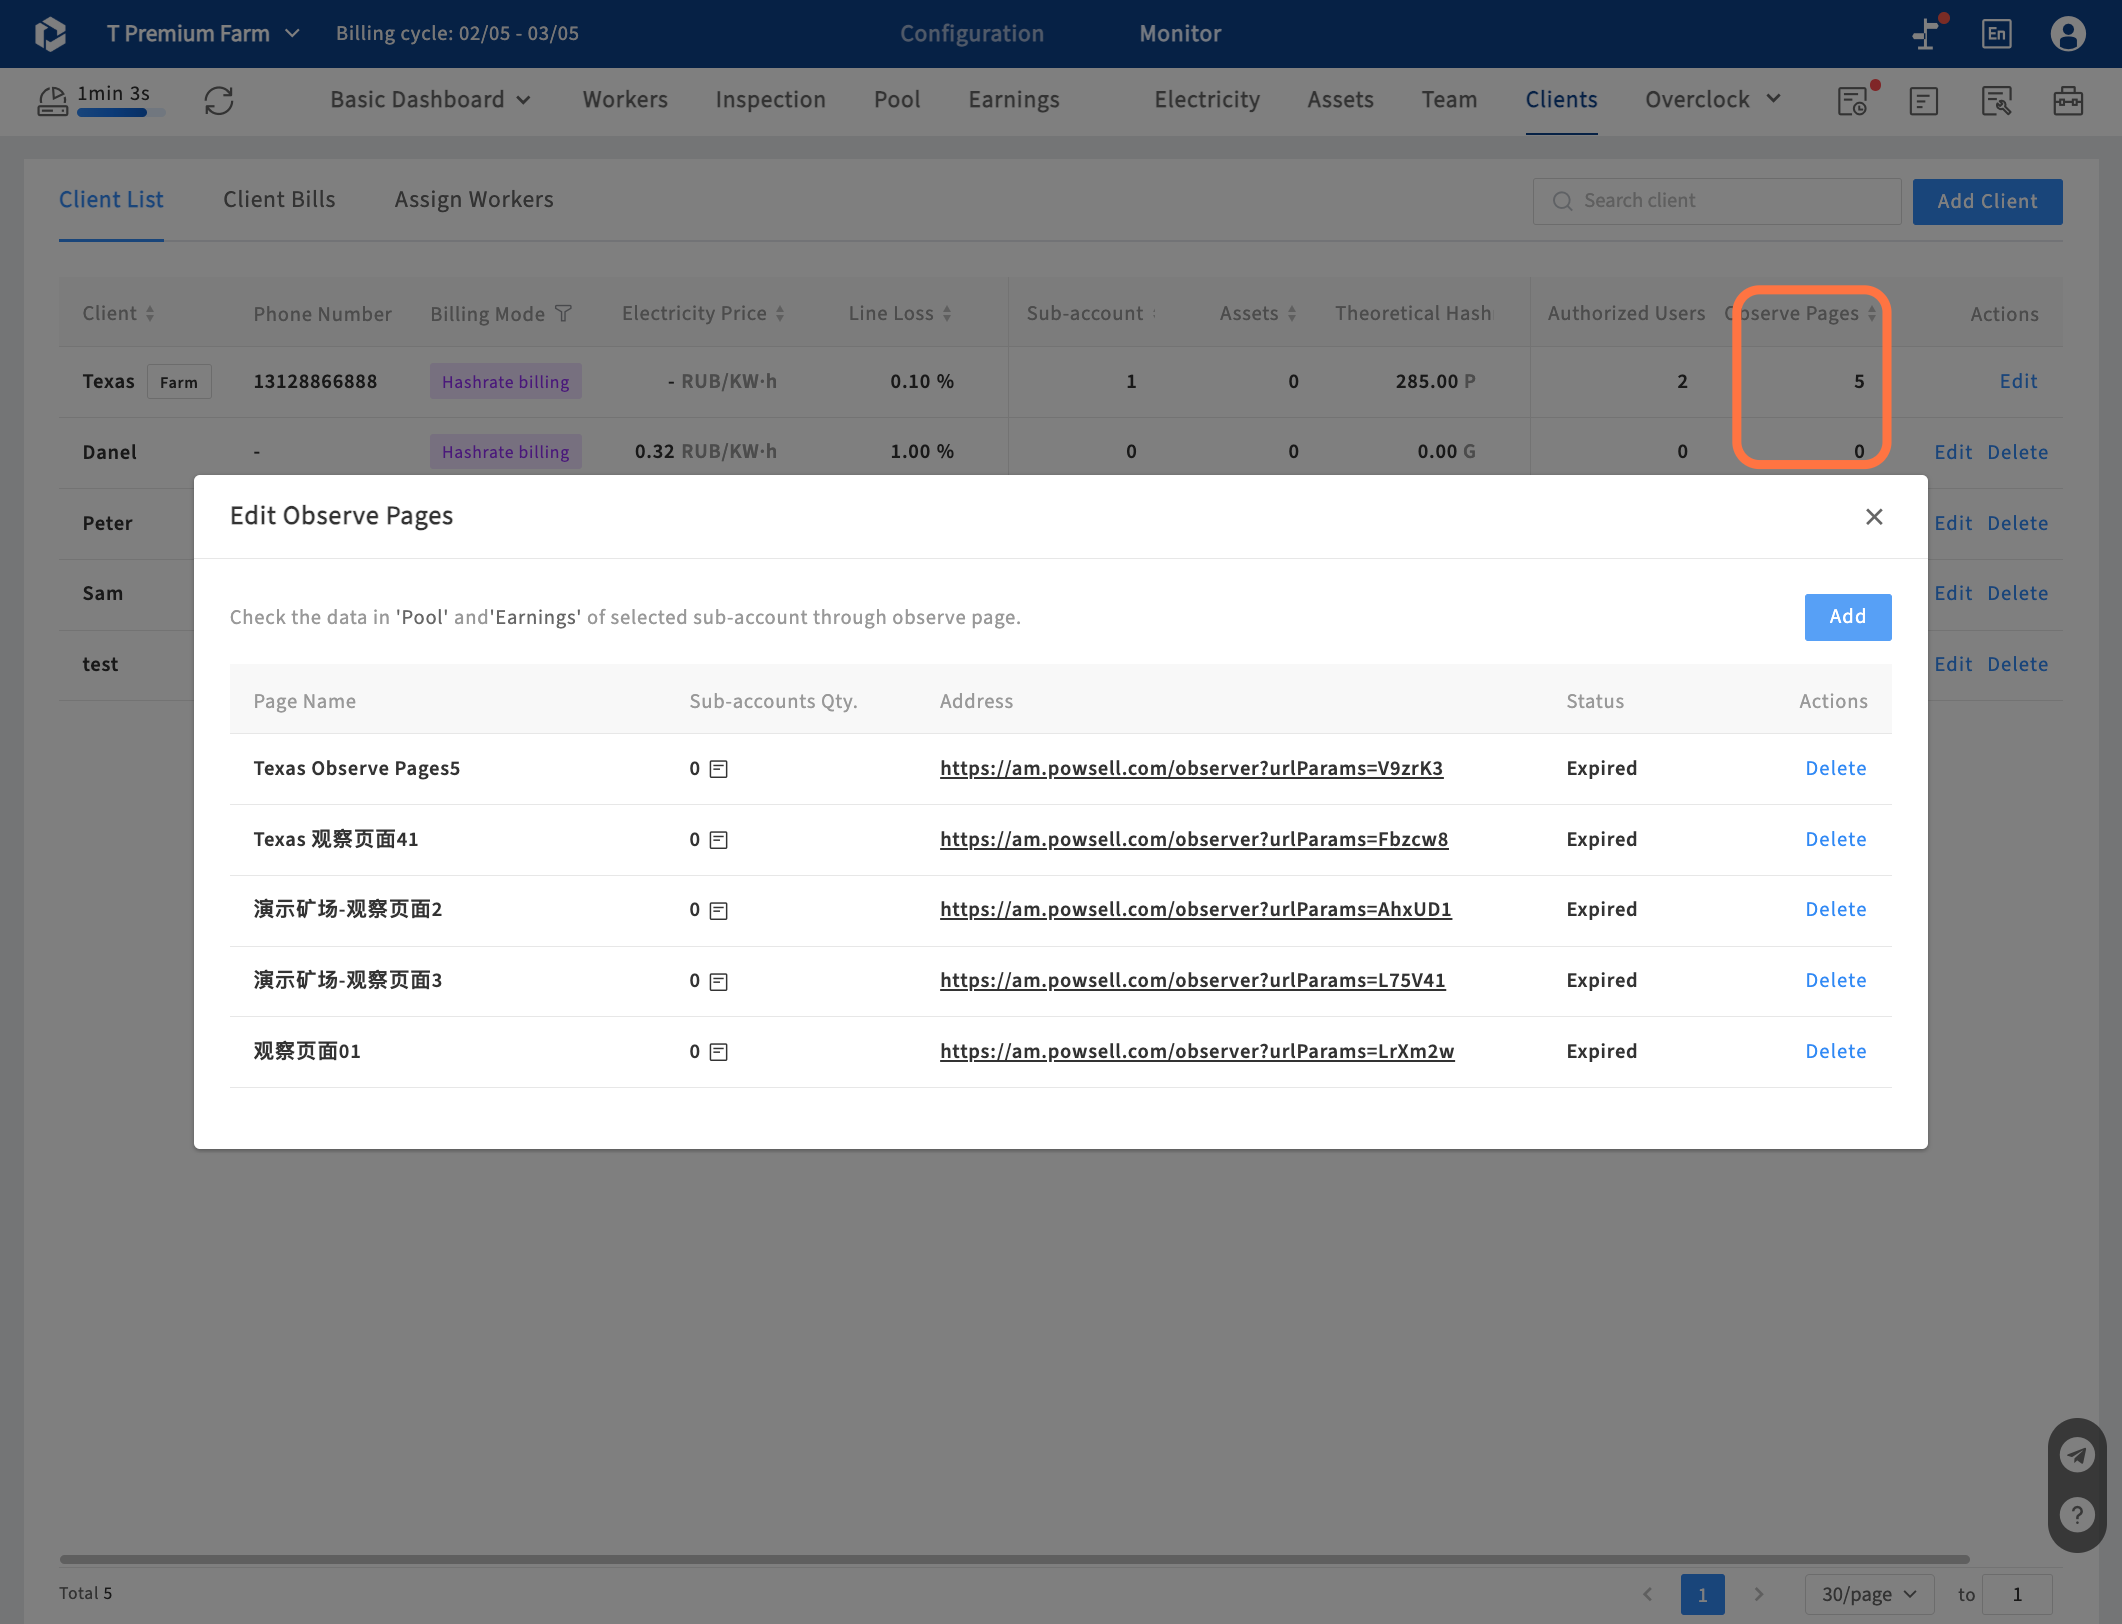
Task: Switch to the Assign Workers tab
Action: click(x=474, y=199)
